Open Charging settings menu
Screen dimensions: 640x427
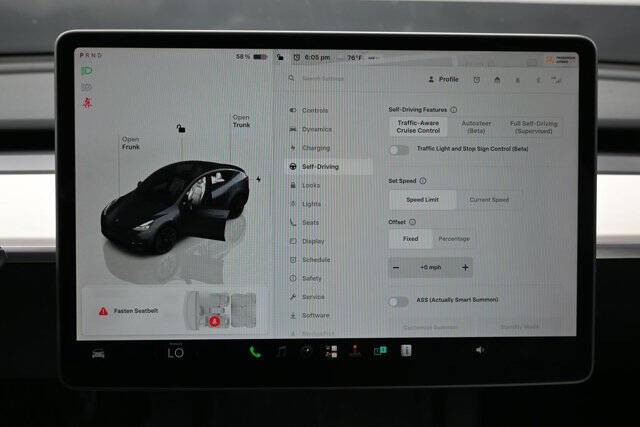click(310, 148)
